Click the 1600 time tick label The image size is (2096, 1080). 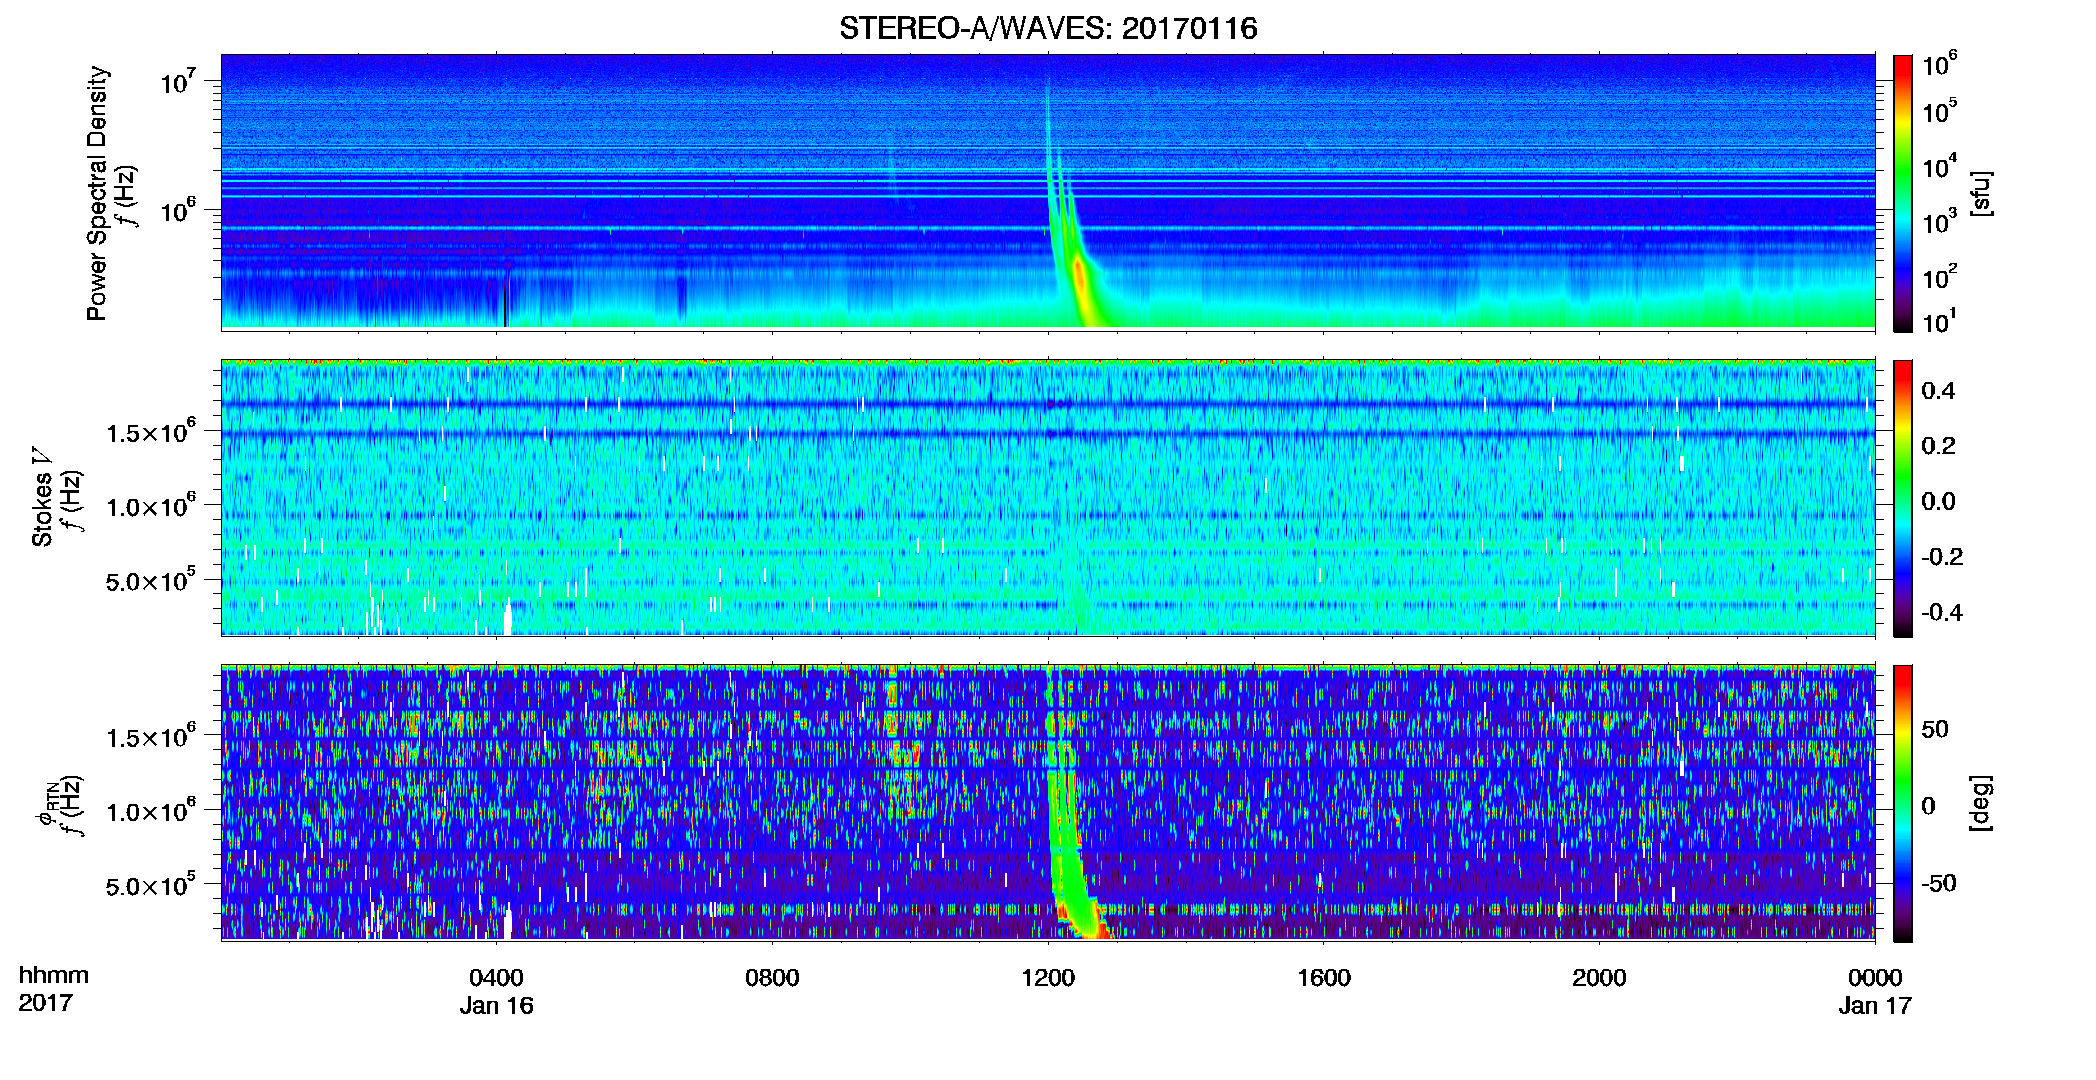click(x=1324, y=977)
